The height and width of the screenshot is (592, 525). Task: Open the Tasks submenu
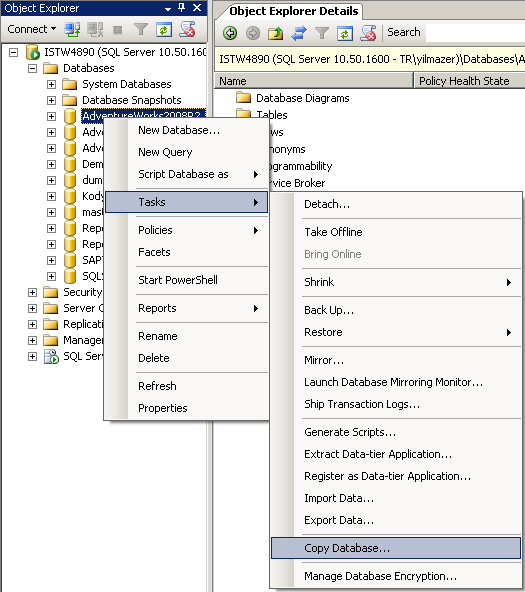[x=186, y=202]
